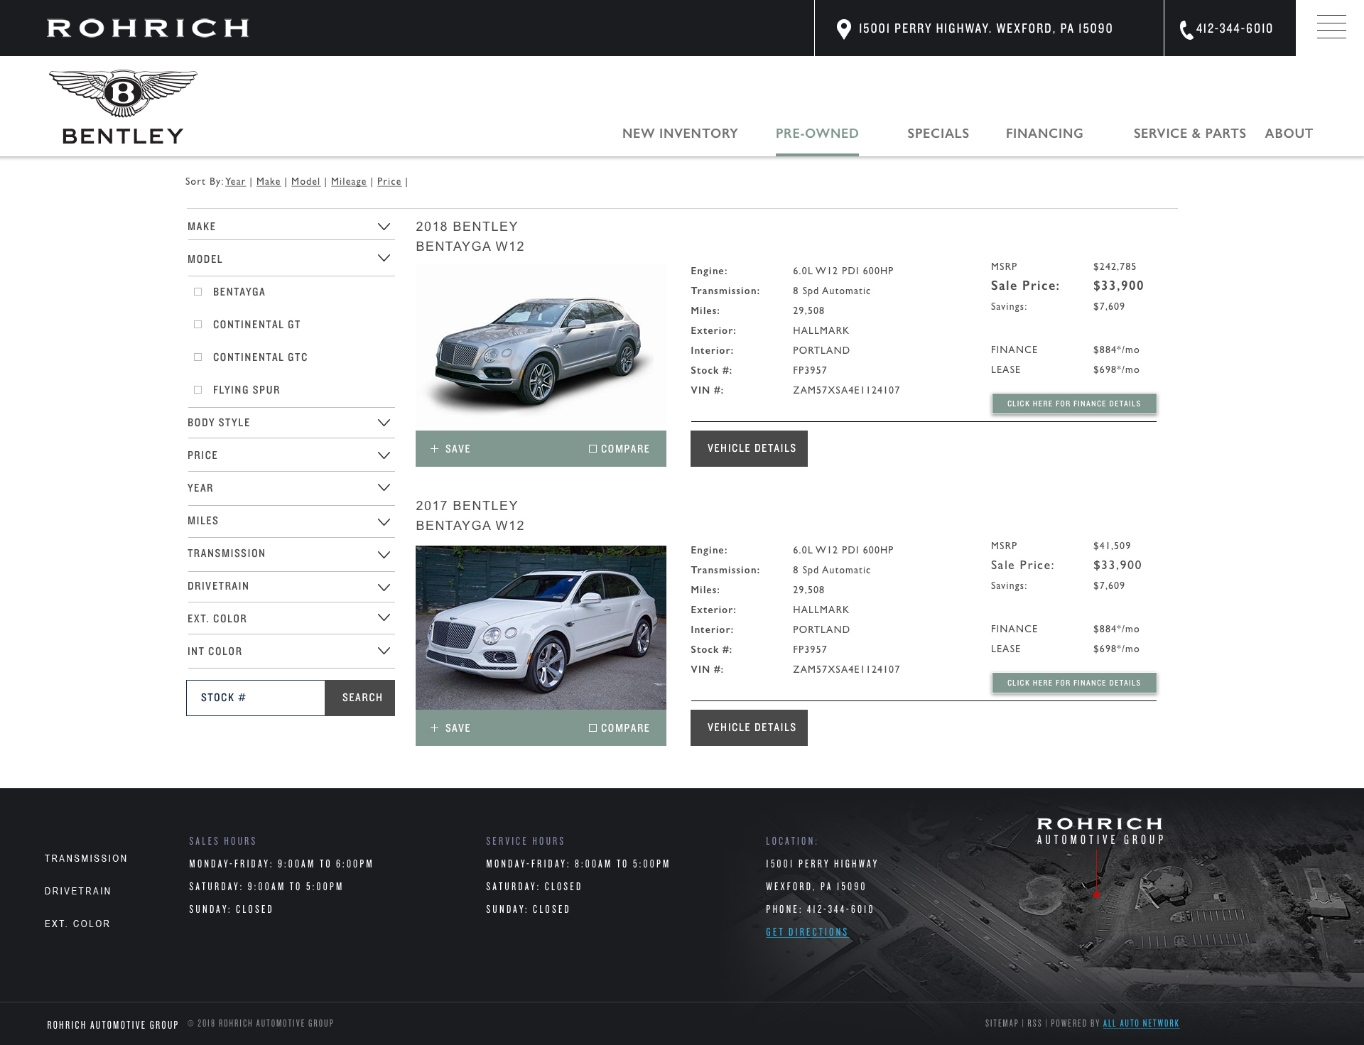Expand the Make filter

[290, 226]
